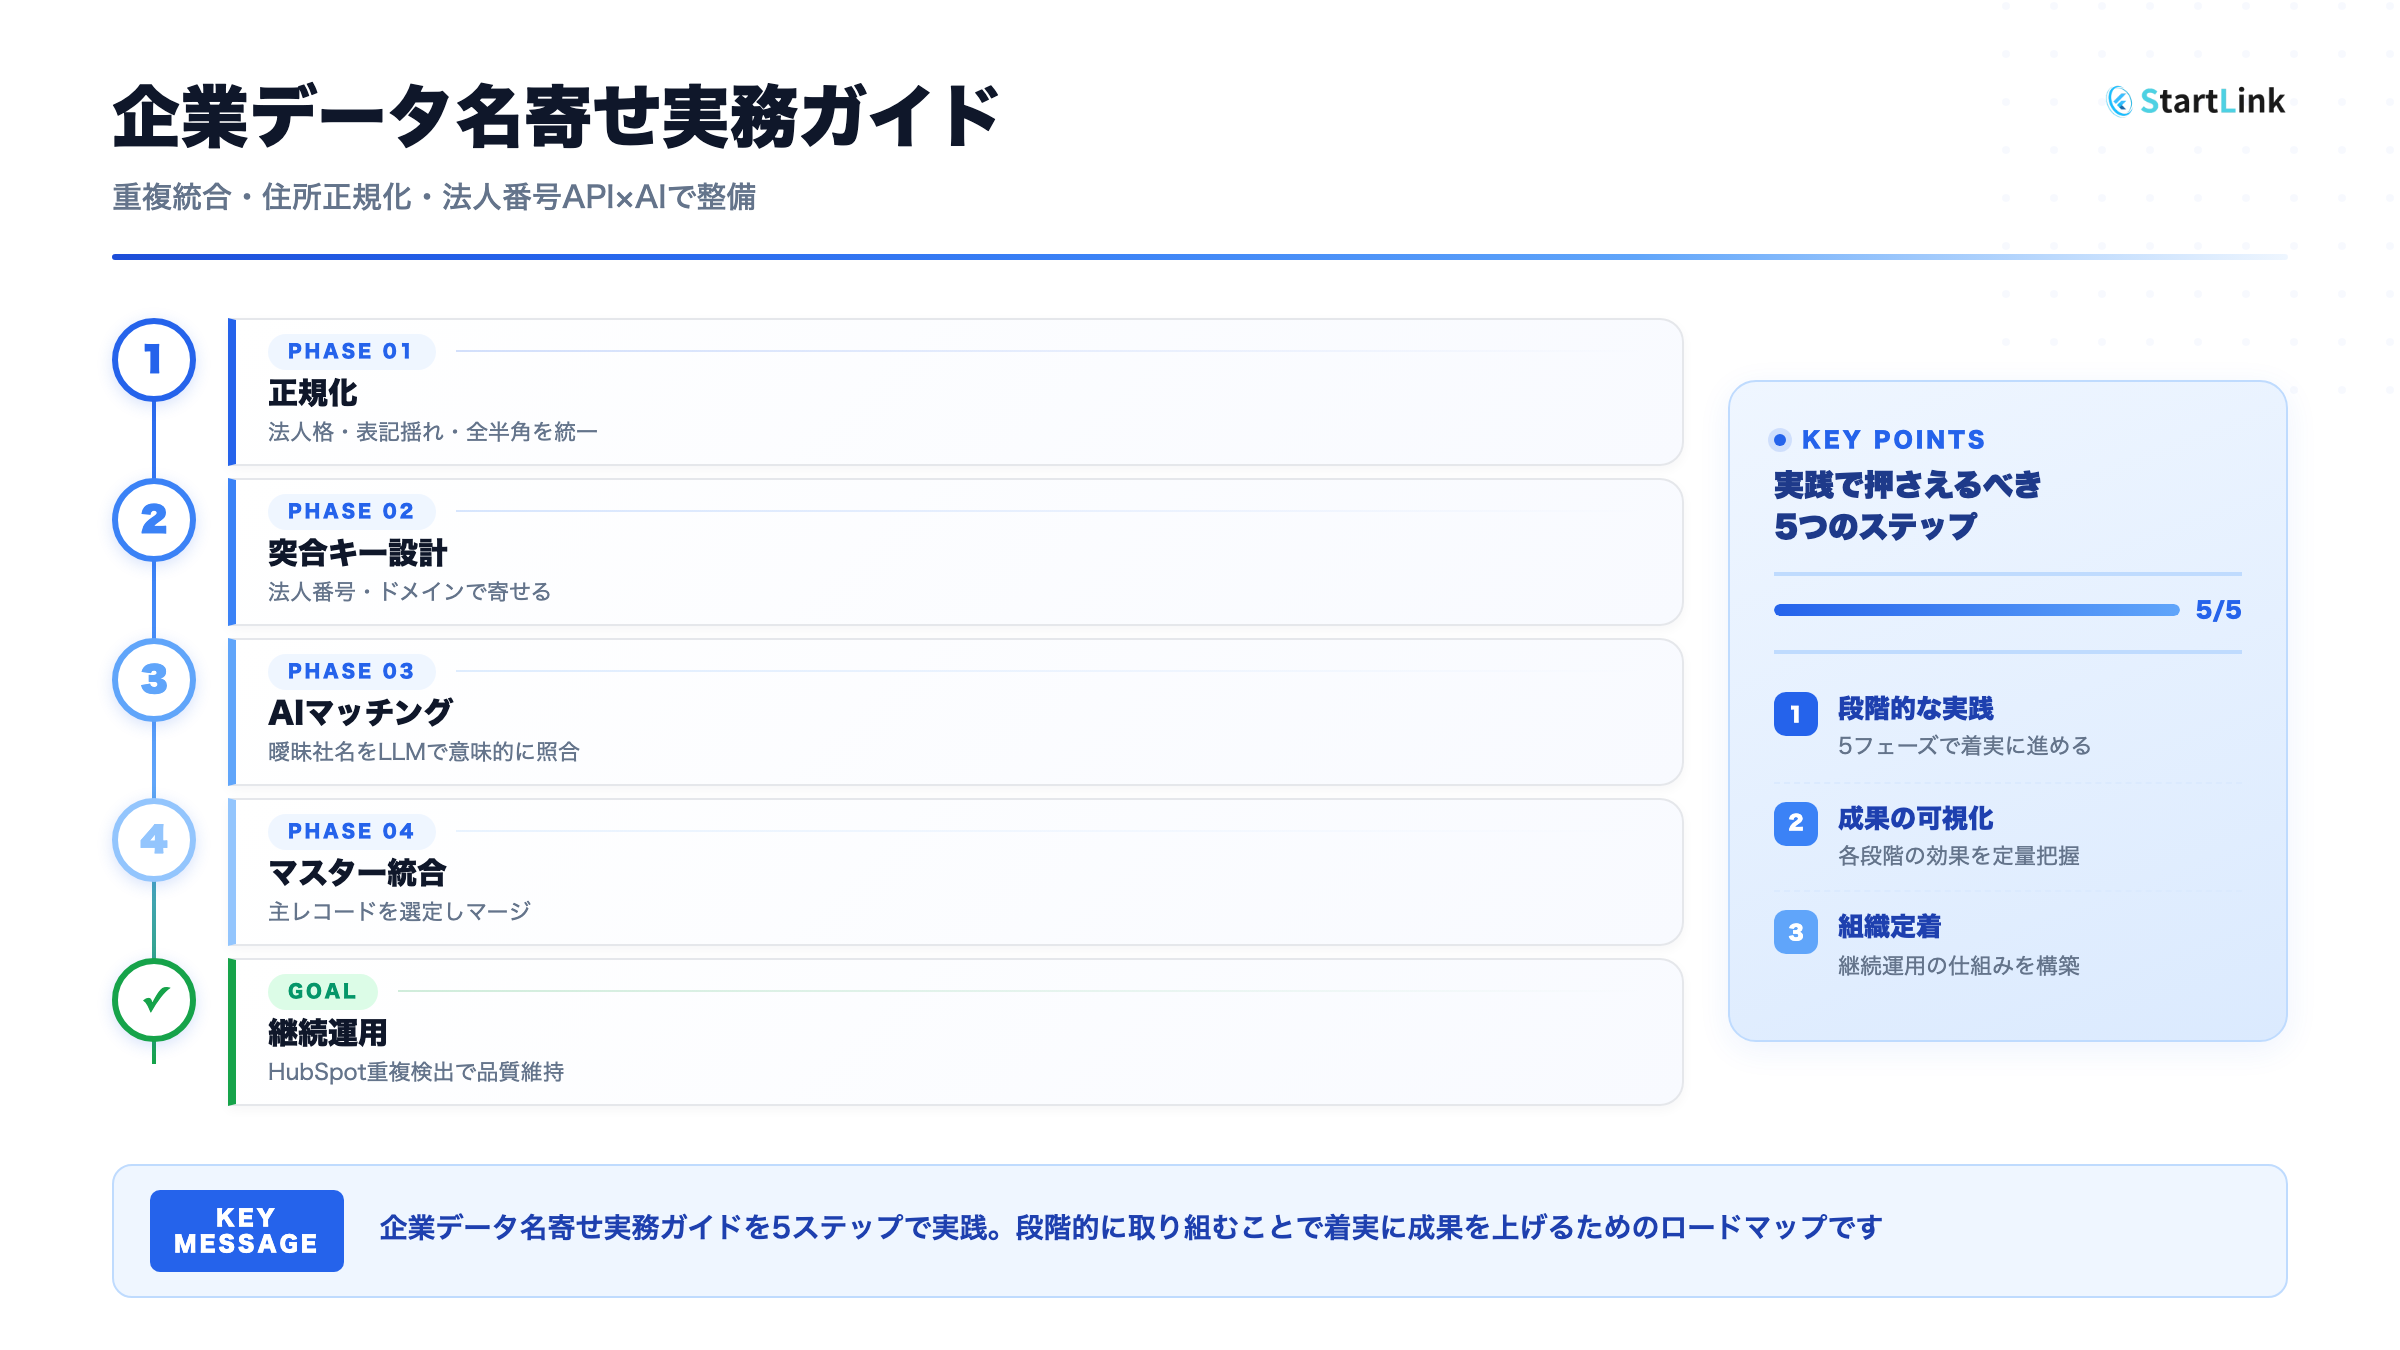Click the step 1 circle icon
The width and height of the screenshot is (2400, 1350).
tap(154, 360)
